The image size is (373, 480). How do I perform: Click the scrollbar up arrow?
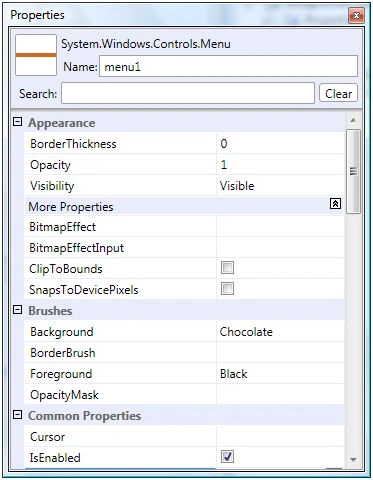click(x=353, y=120)
